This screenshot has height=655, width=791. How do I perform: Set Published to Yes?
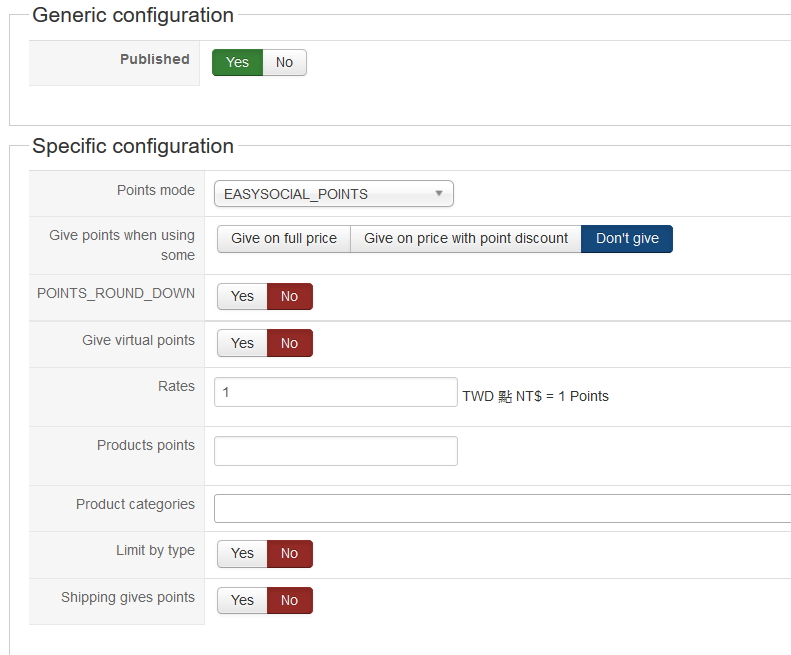[237, 62]
